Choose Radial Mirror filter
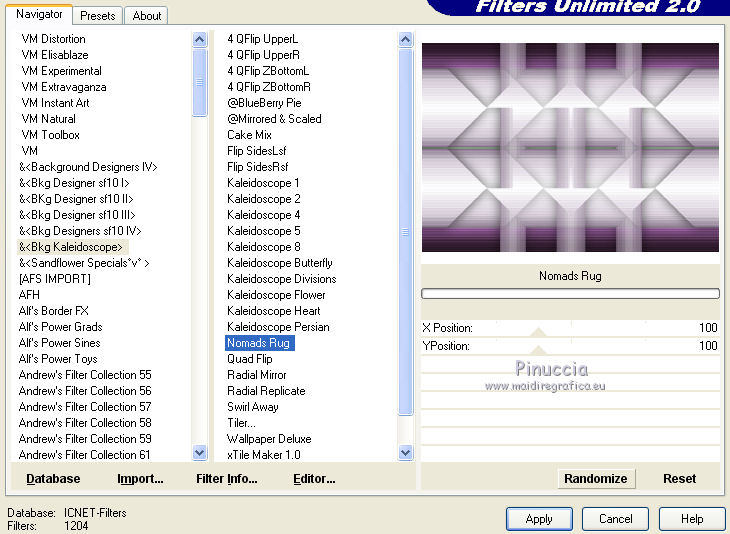730x534 pixels. click(257, 375)
